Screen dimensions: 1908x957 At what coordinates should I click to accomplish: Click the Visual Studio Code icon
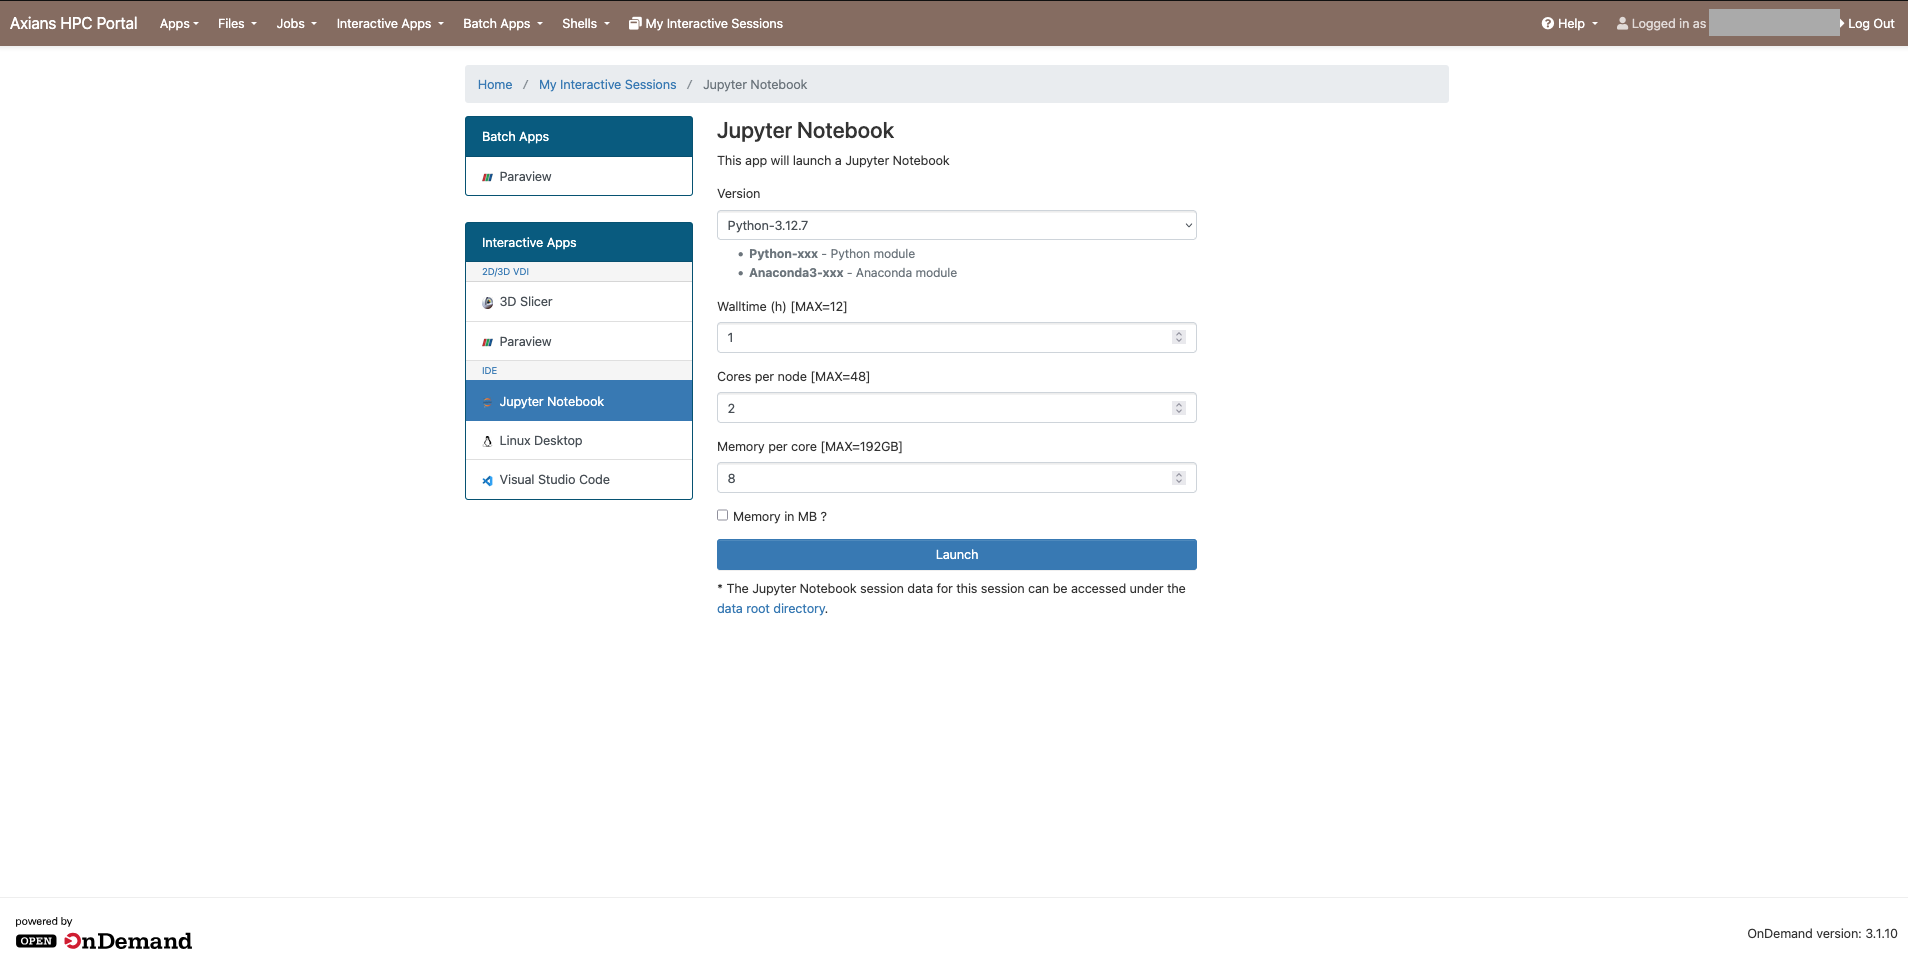(487, 480)
